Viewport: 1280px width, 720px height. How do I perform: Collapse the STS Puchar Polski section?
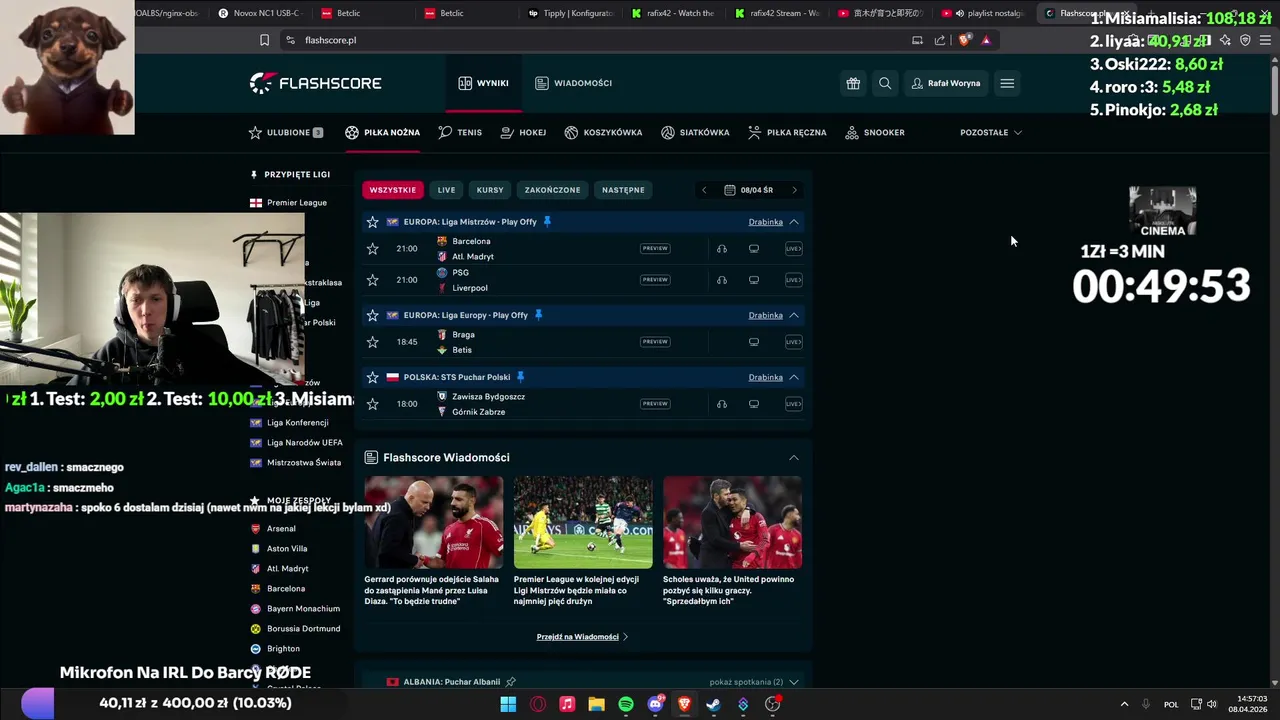point(794,377)
